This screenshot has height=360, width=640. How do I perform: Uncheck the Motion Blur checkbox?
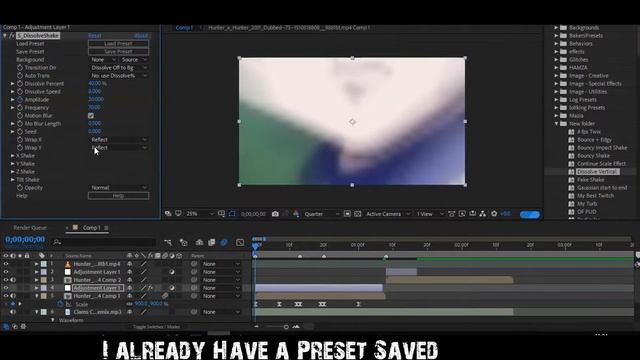pyautogui.click(x=91, y=116)
